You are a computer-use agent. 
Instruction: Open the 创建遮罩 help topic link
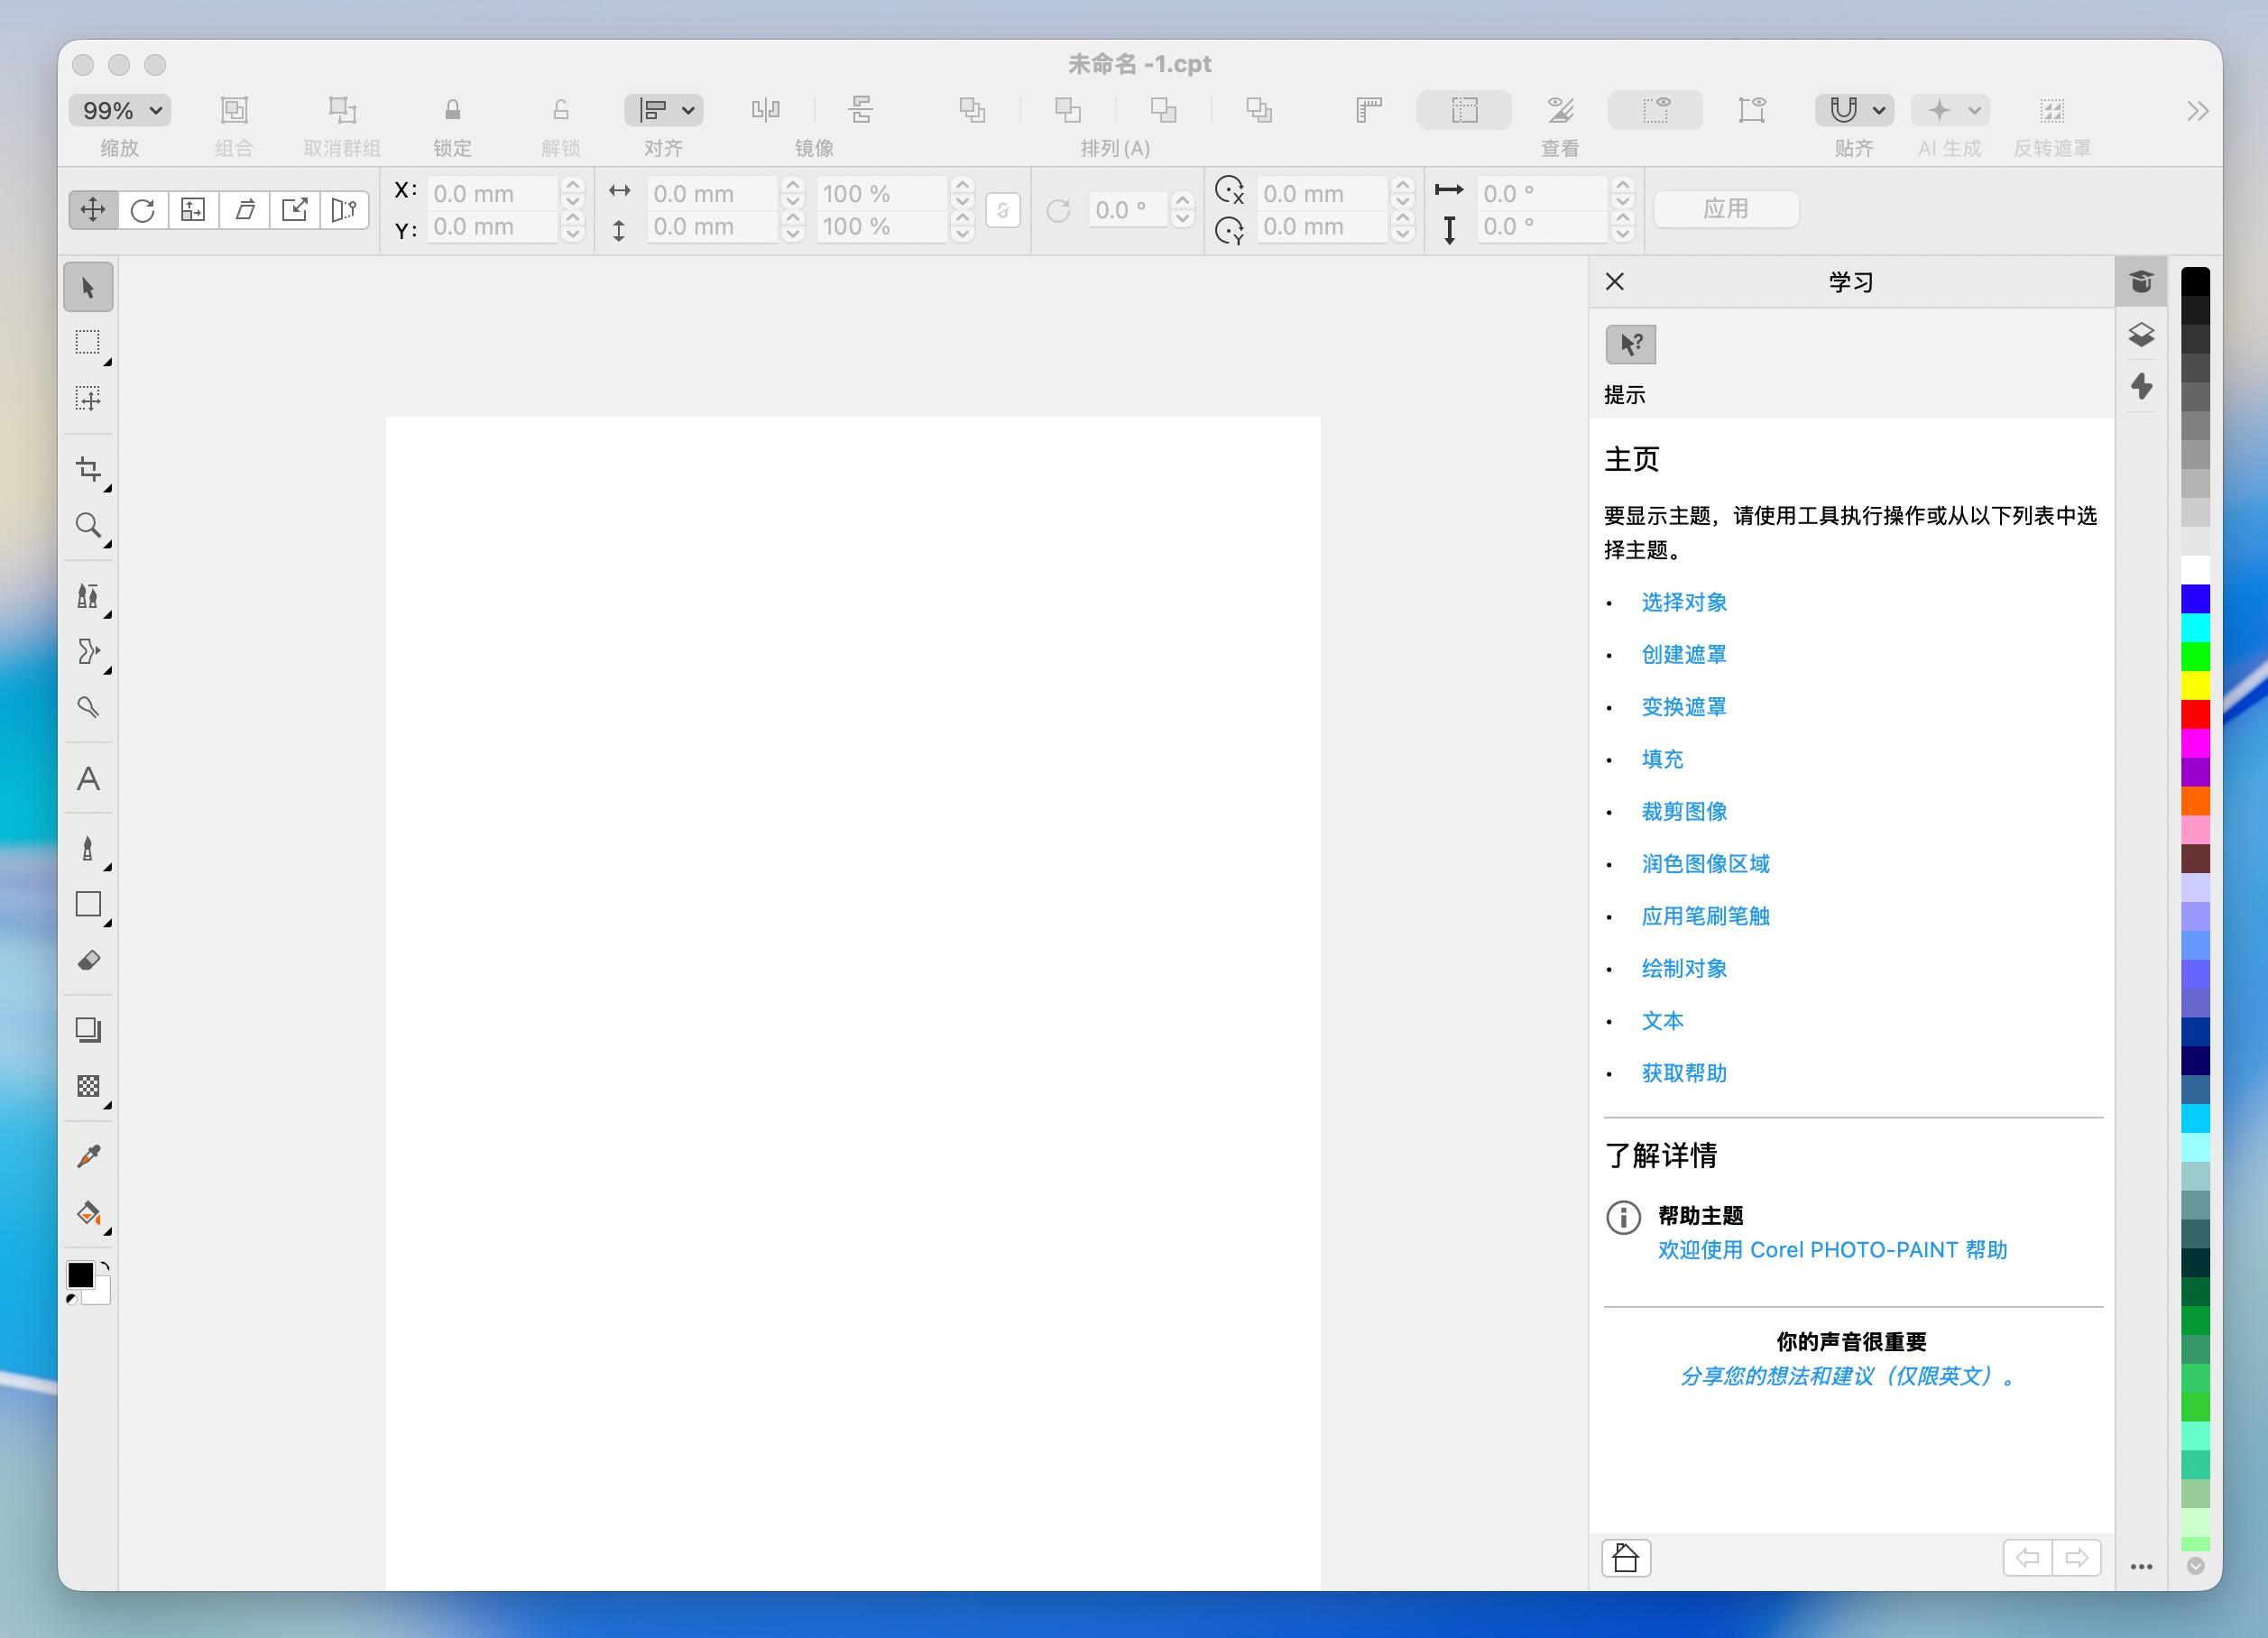pos(1684,655)
